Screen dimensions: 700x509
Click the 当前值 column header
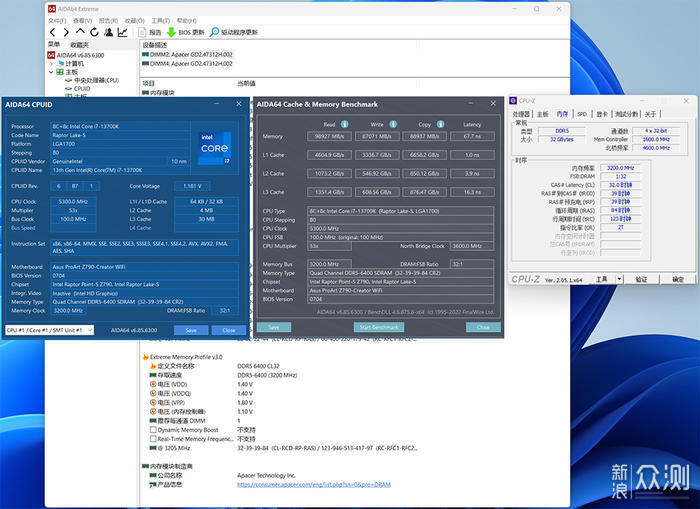coord(246,83)
